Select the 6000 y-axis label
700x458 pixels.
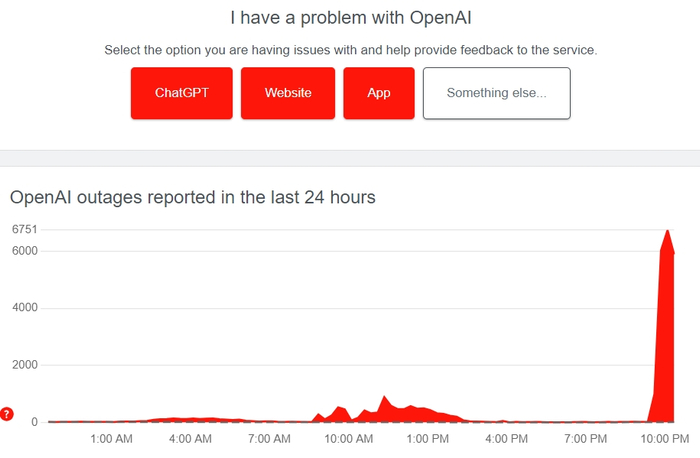pyautogui.click(x=24, y=251)
